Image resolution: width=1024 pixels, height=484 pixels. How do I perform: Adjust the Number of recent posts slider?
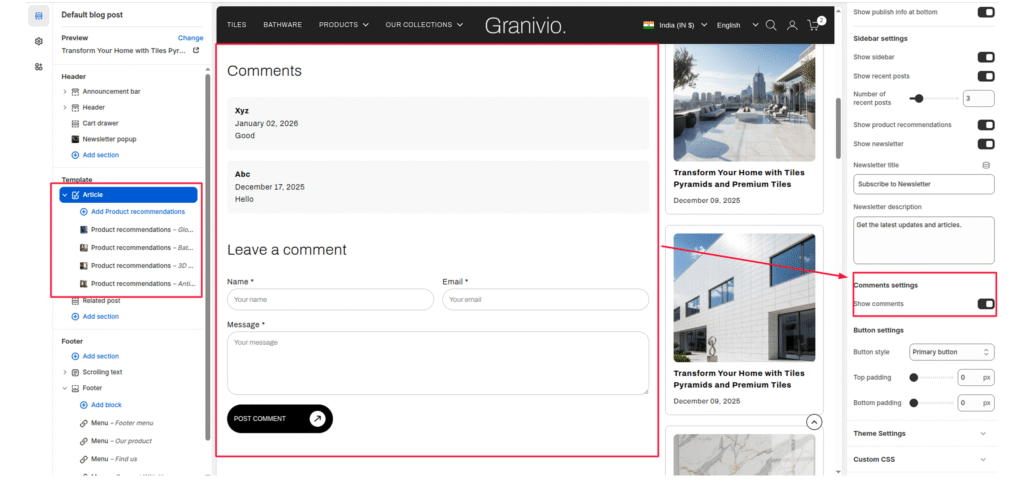(x=919, y=98)
